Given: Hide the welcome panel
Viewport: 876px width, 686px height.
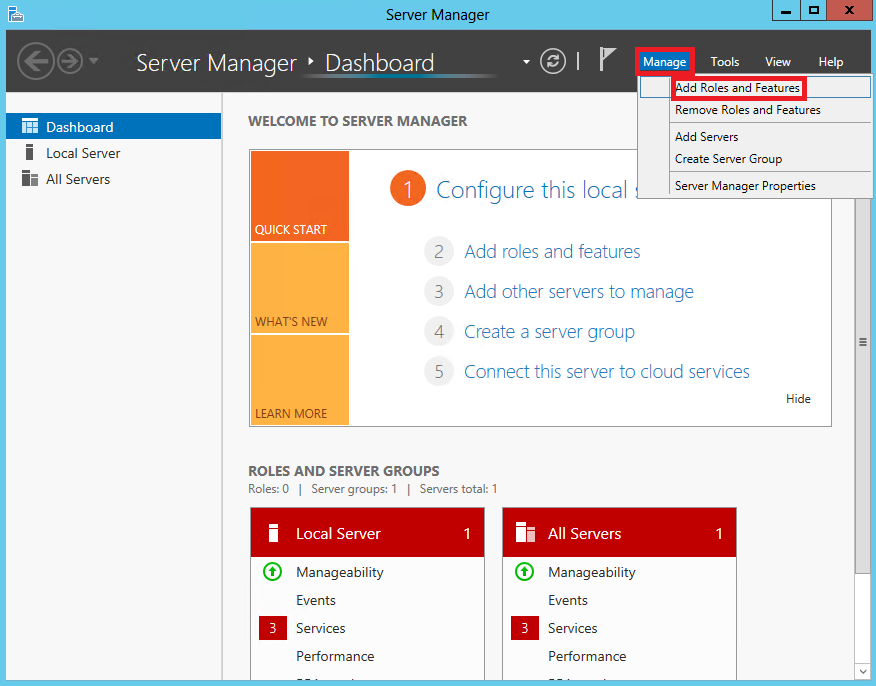Looking at the screenshot, I should [x=798, y=399].
